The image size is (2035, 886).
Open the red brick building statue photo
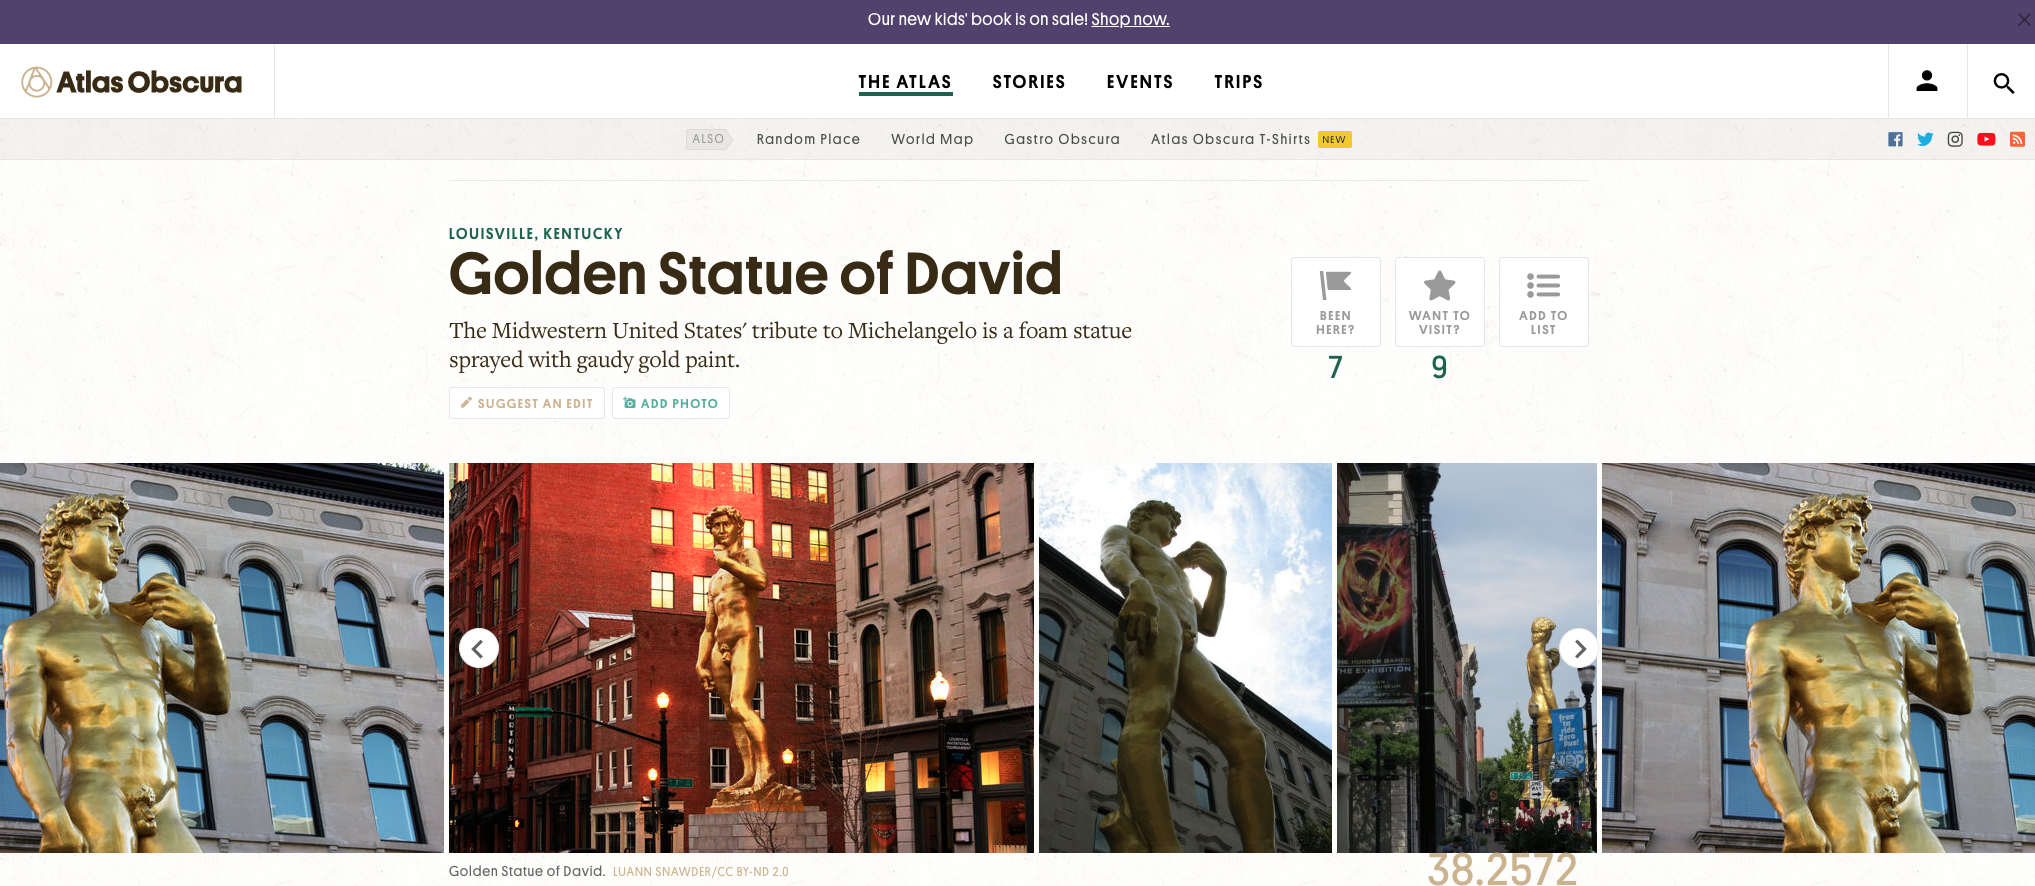pos(741,658)
